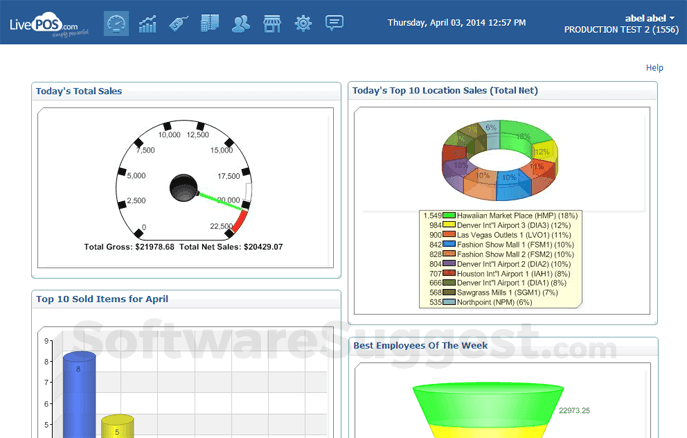687x438 pixels.
Task: Open the customers people icon
Action: (x=241, y=23)
